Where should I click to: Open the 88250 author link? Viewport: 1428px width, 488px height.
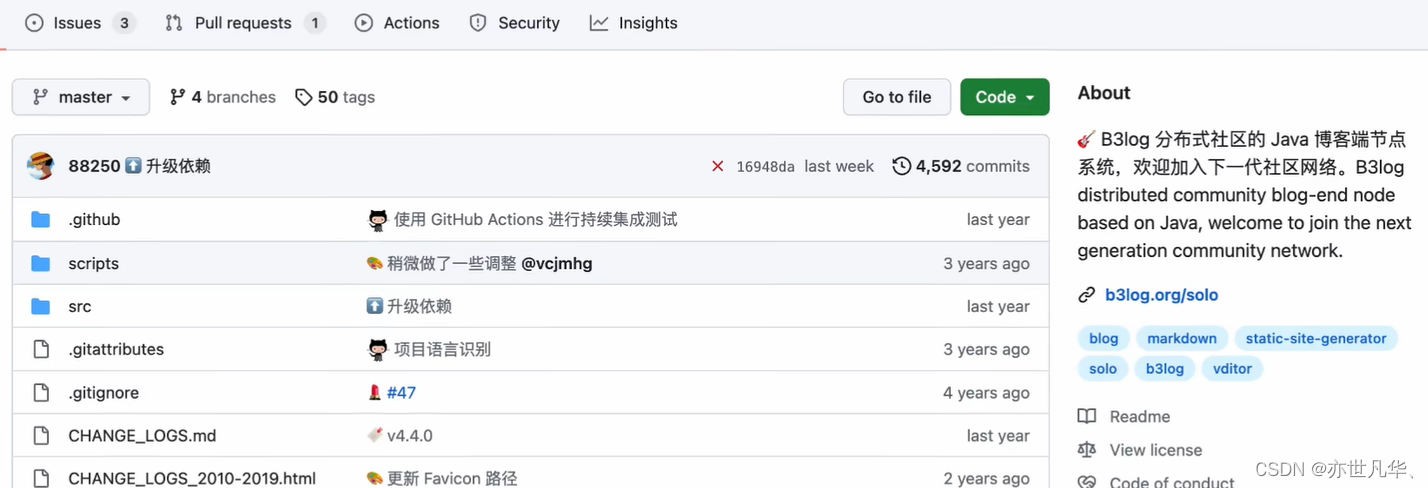coord(94,166)
